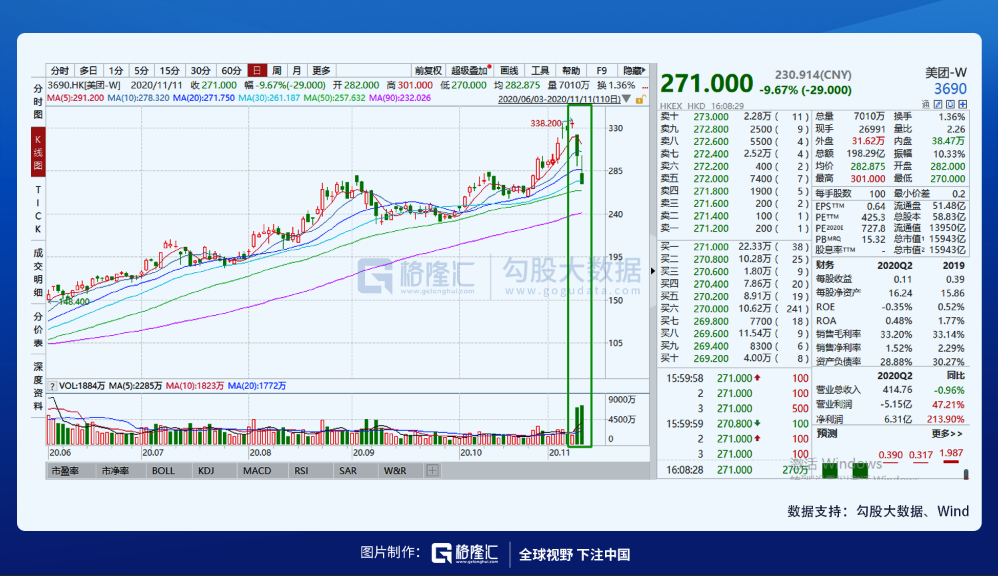Click the 买一 271.000 bid row

click(734, 246)
